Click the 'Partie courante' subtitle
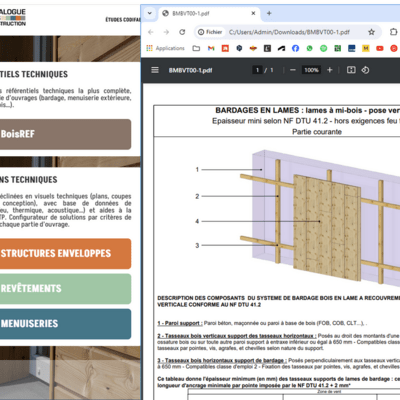400x400 pixels. click(317, 132)
